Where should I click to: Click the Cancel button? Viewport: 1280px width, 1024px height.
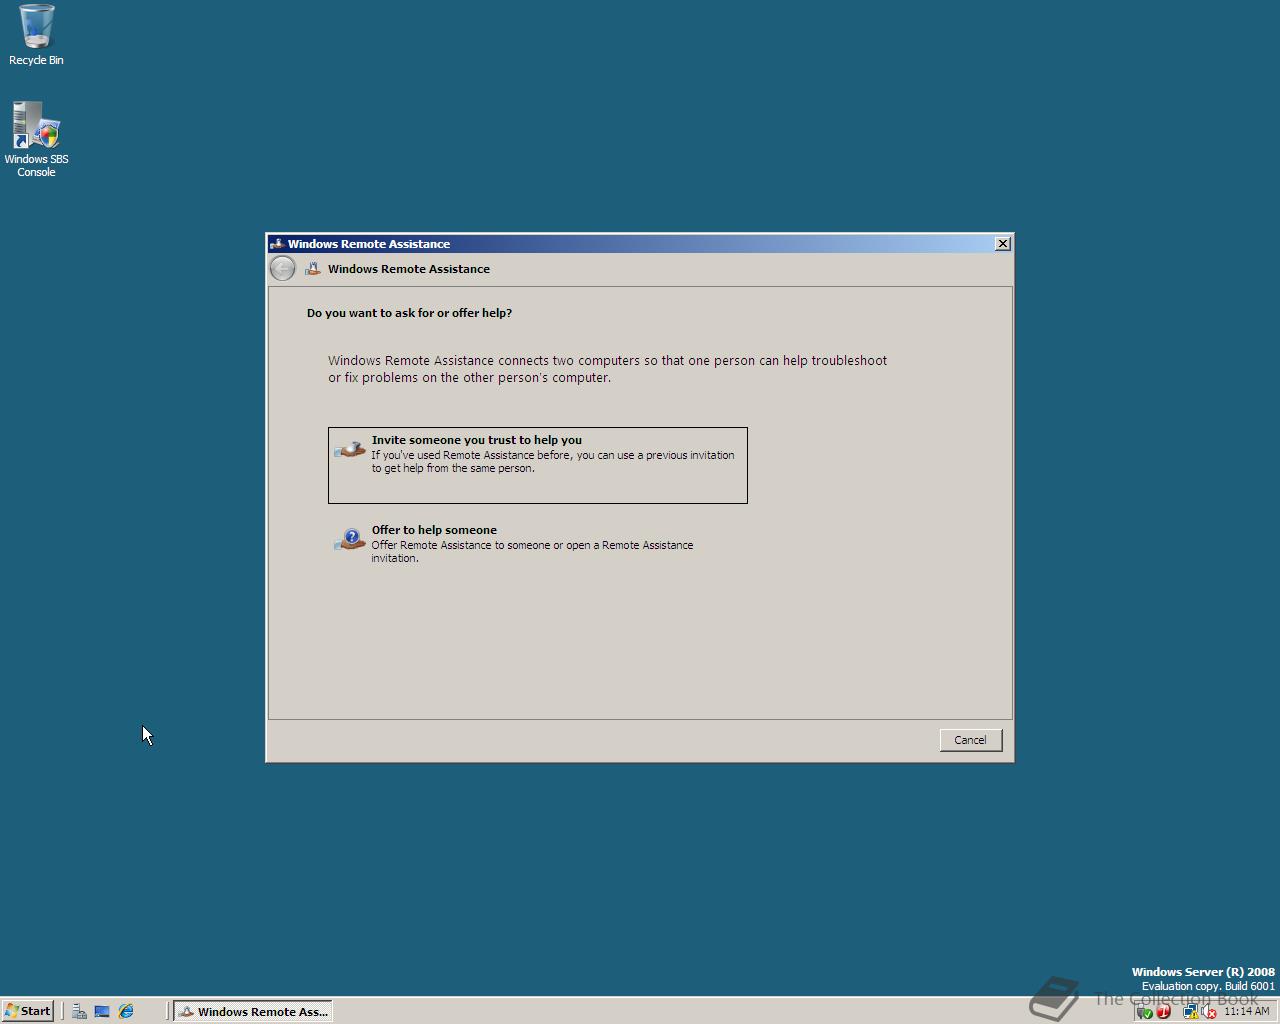[x=970, y=740]
